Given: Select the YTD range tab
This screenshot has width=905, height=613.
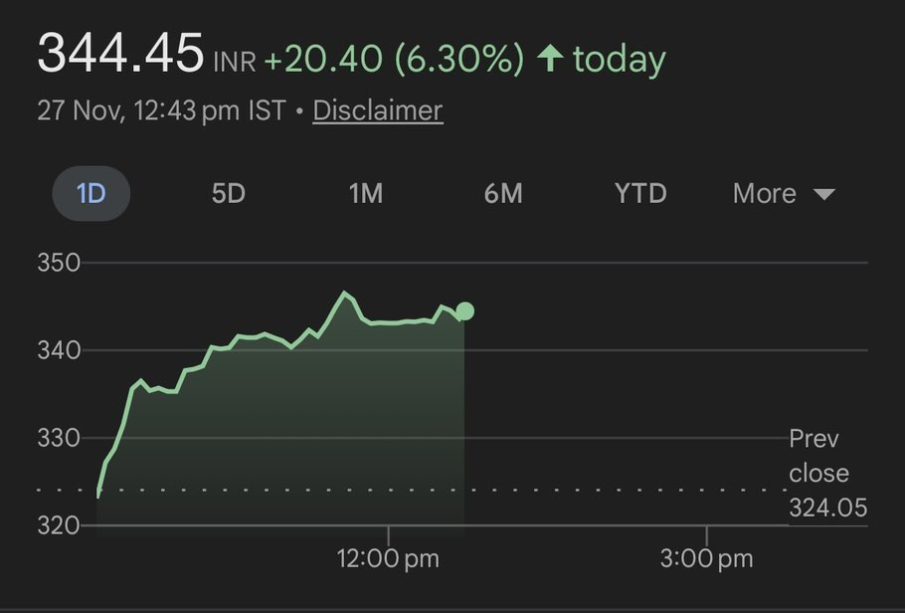Looking at the screenshot, I should (x=640, y=193).
